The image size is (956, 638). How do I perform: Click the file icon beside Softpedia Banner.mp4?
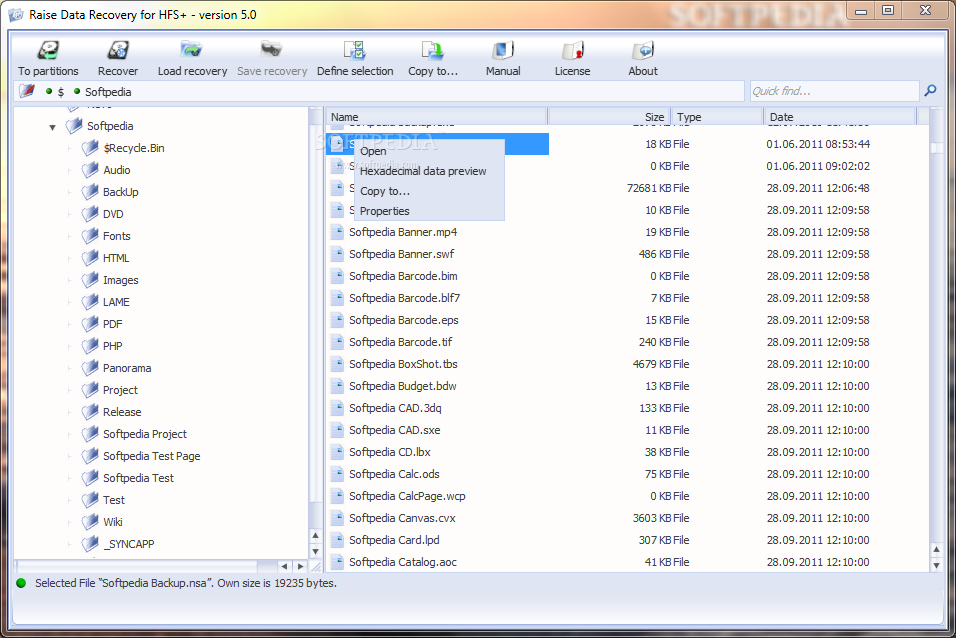point(337,232)
